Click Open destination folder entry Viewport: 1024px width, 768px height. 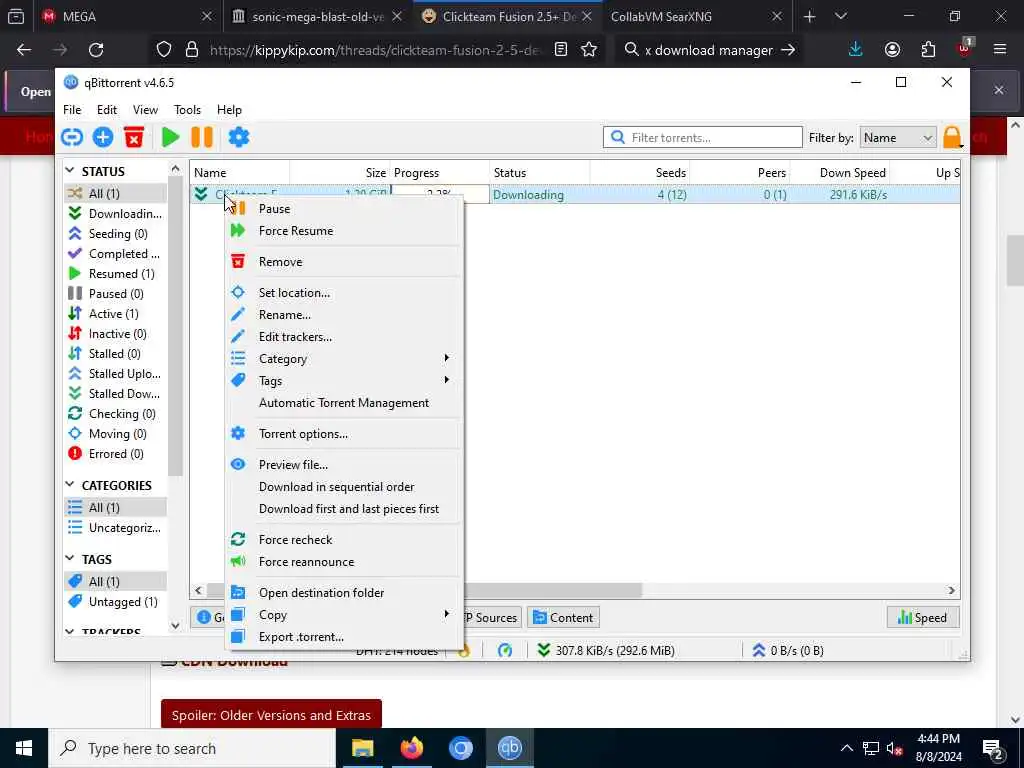coord(344,593)
